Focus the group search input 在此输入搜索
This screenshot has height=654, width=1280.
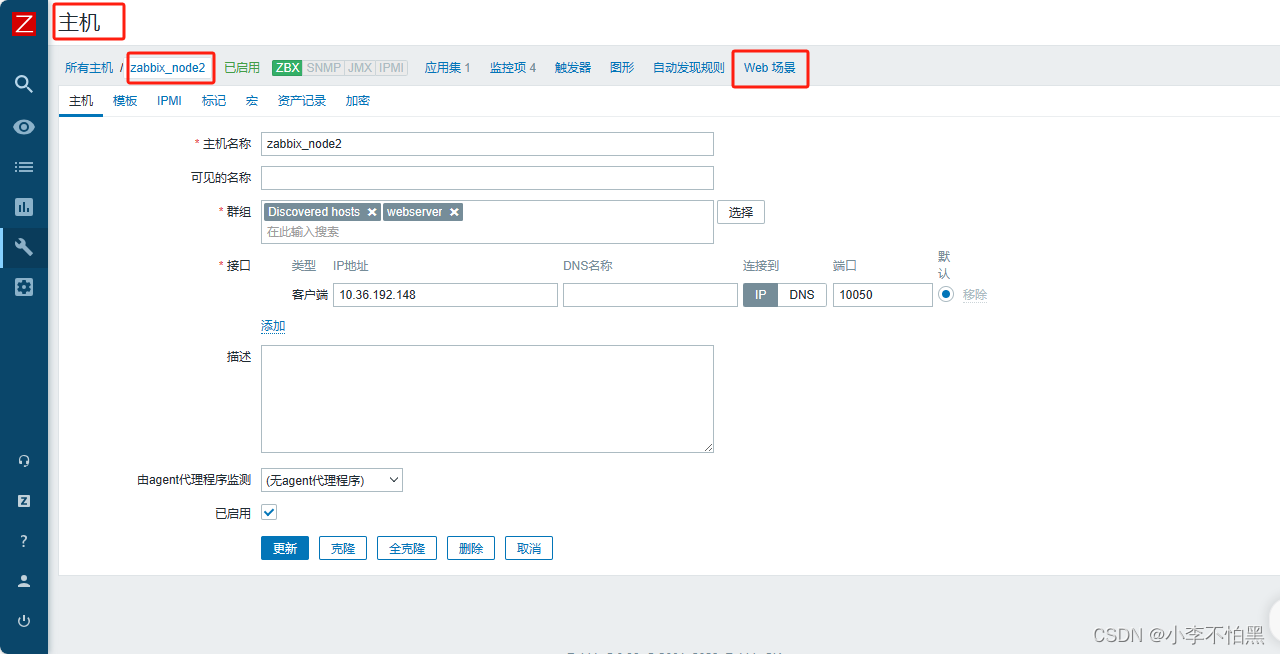point(487,232)
